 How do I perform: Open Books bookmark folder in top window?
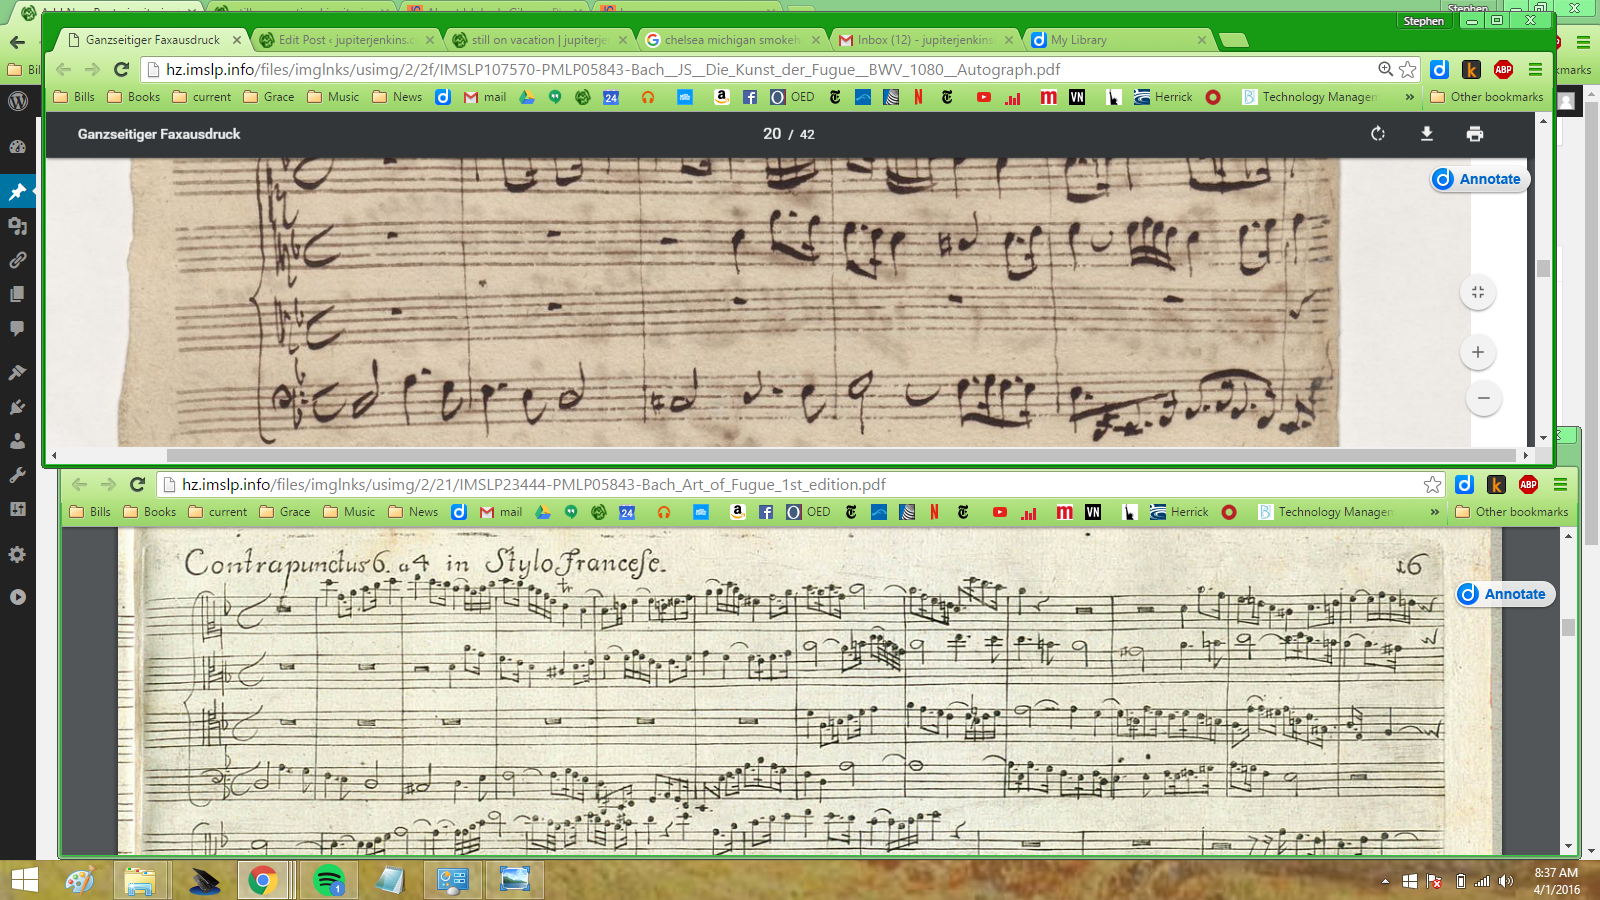[x=134, y=97]
